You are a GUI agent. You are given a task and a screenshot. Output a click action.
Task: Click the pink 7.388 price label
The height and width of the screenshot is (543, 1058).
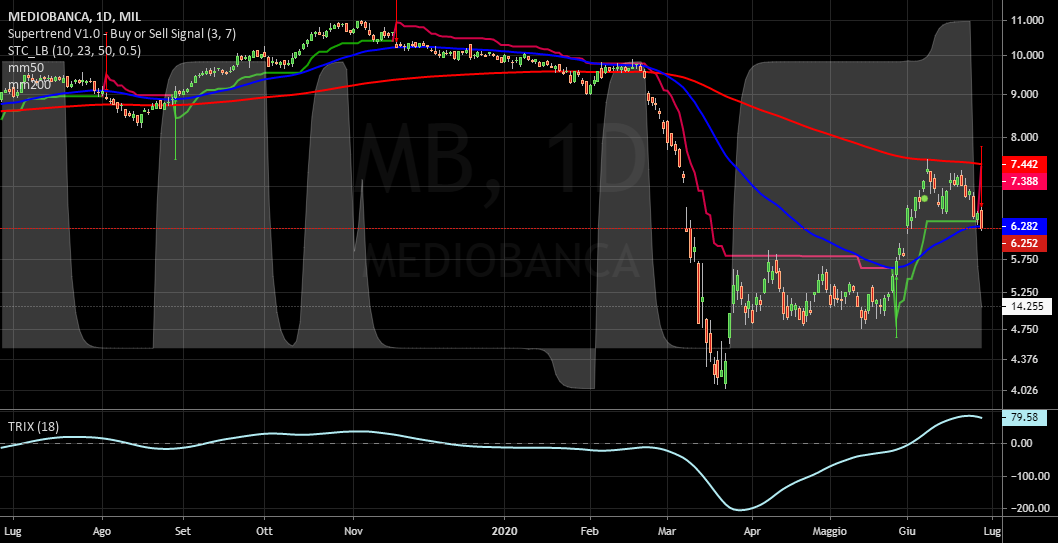(1024, 181)
